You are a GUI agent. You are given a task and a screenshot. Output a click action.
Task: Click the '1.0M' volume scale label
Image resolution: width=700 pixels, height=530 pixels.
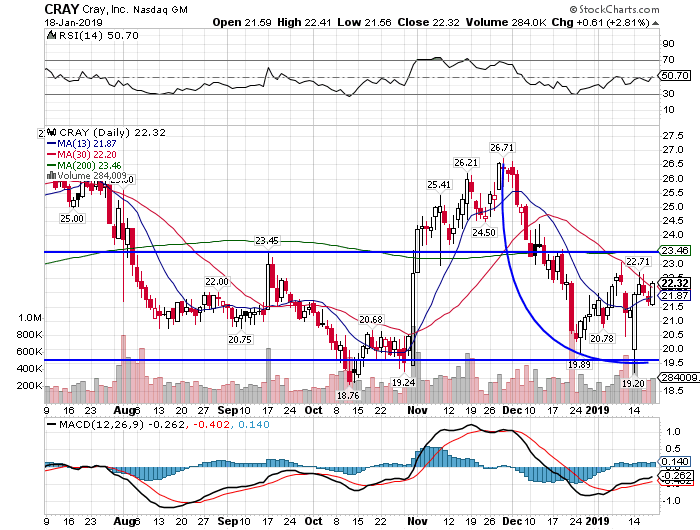[30, 318]
